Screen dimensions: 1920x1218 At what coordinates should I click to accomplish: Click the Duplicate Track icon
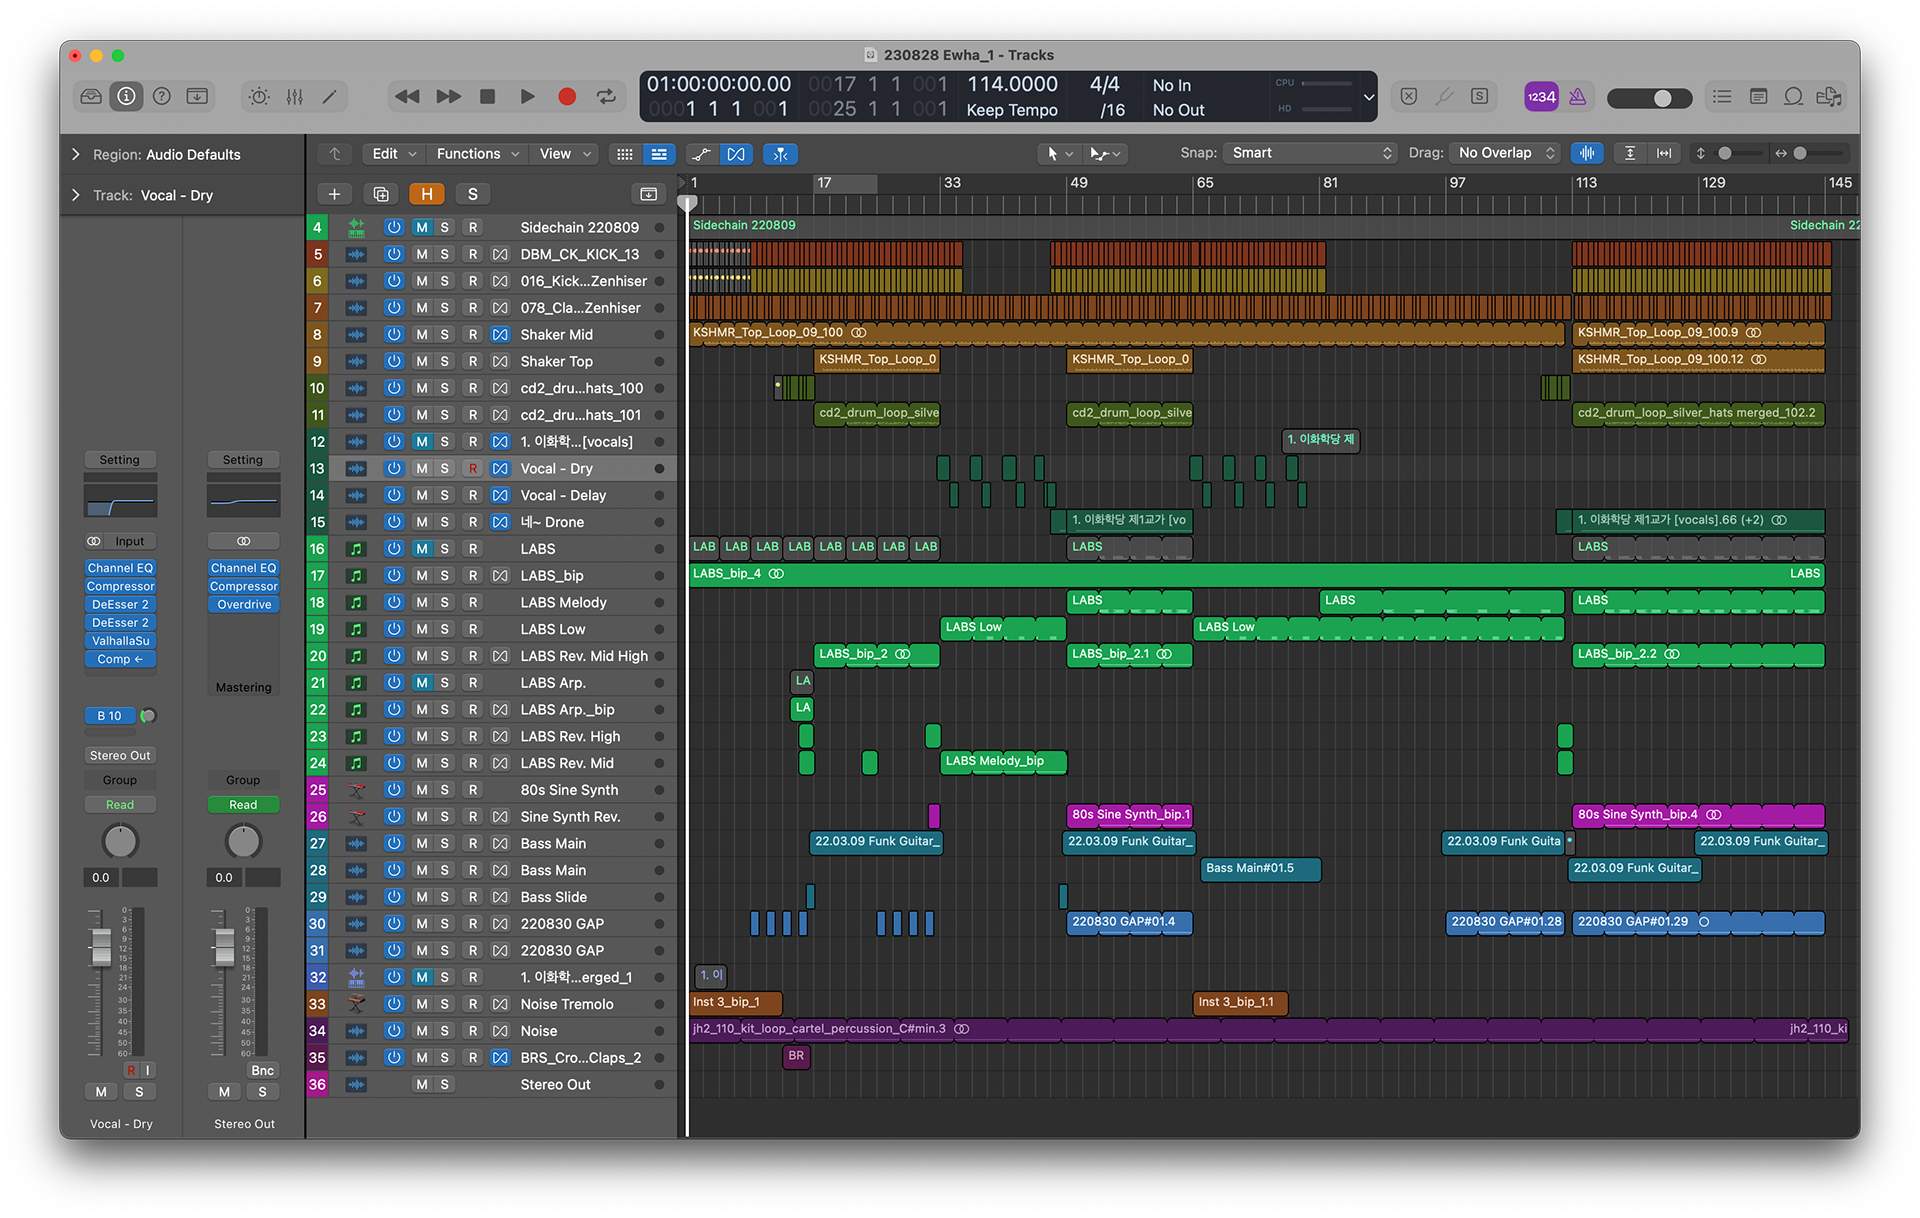381,194
